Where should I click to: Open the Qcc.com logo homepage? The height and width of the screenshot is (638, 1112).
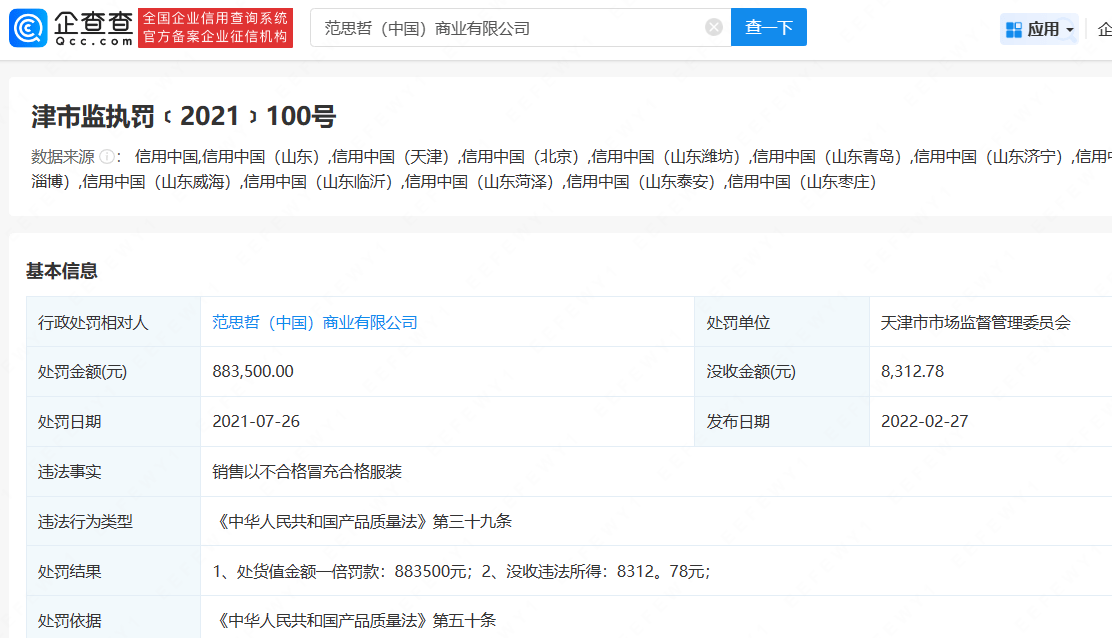click(x=71, y=28)
